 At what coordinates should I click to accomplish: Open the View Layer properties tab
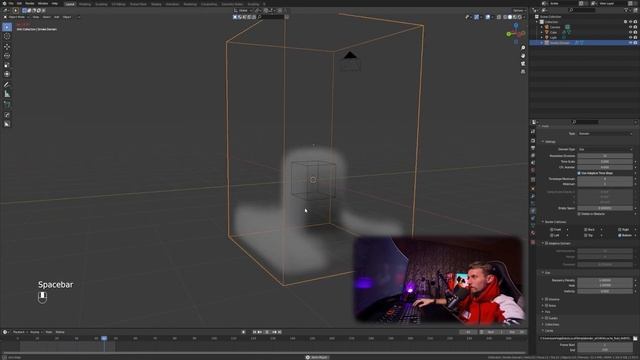coord(533,155)
